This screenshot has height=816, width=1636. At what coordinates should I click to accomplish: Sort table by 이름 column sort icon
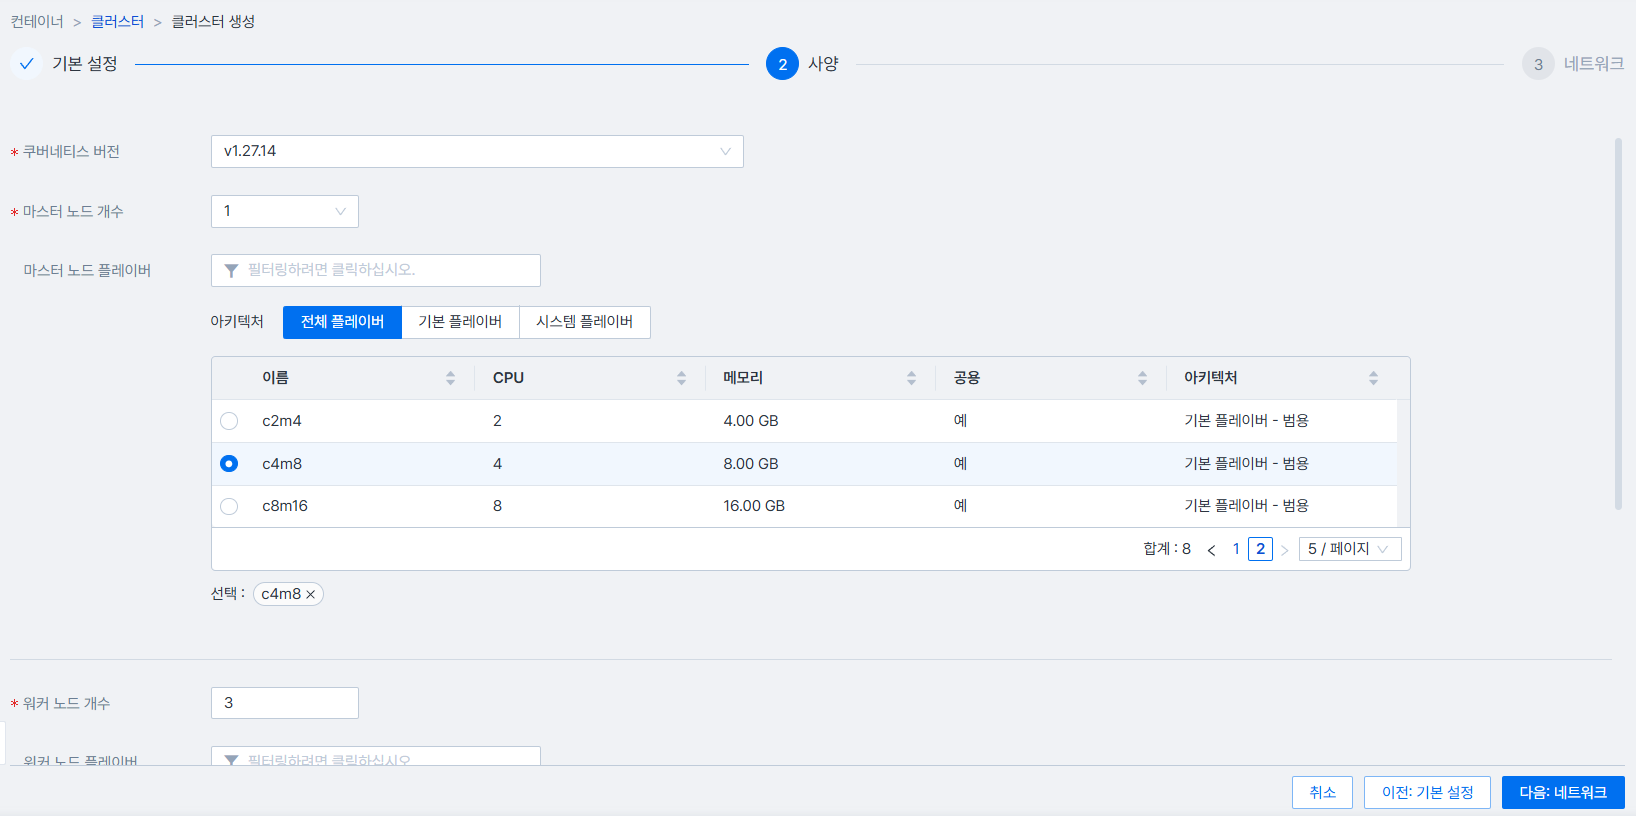tap(450, 378)
